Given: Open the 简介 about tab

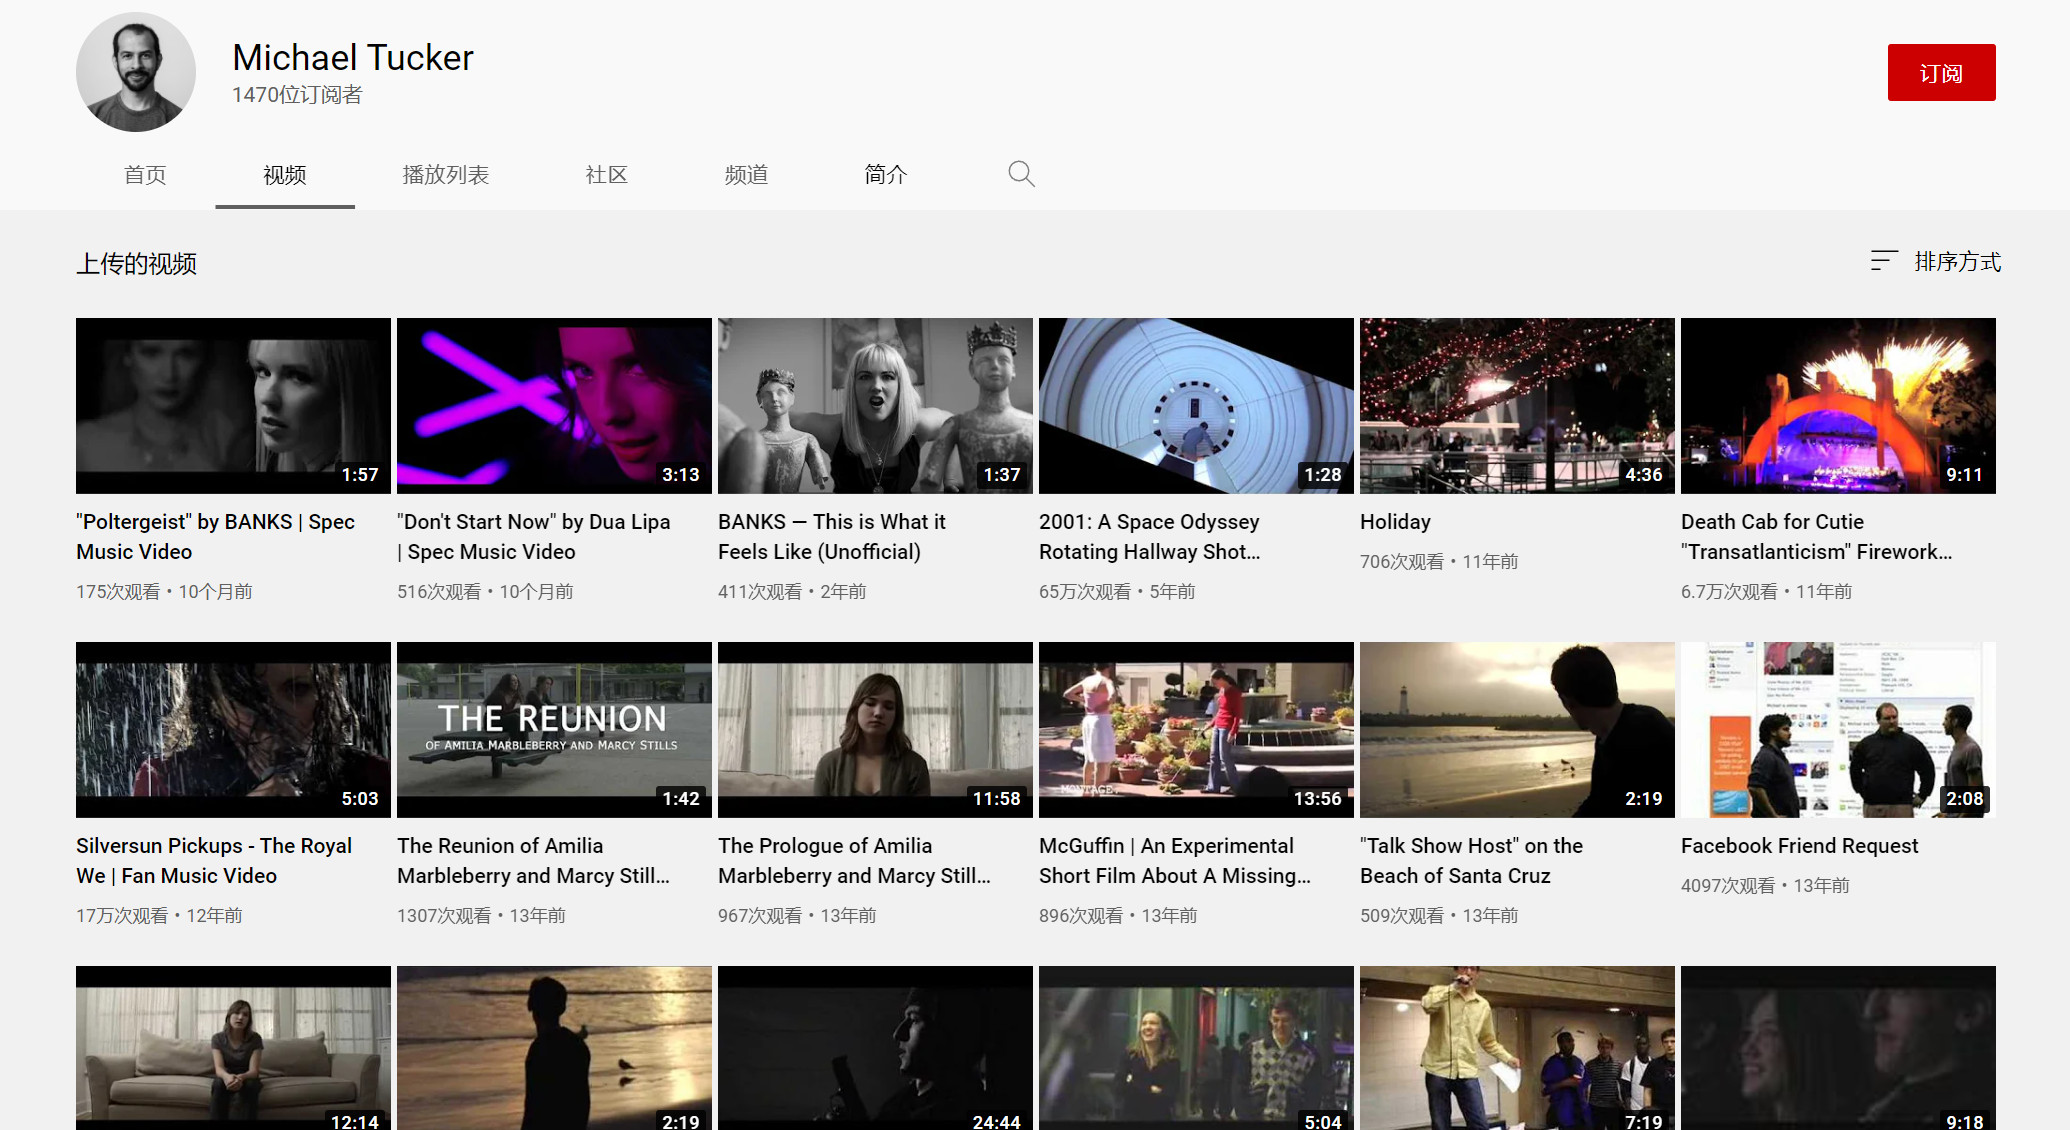Looking at the screenshot, I should pyautogui.click(x=885, y=175).
